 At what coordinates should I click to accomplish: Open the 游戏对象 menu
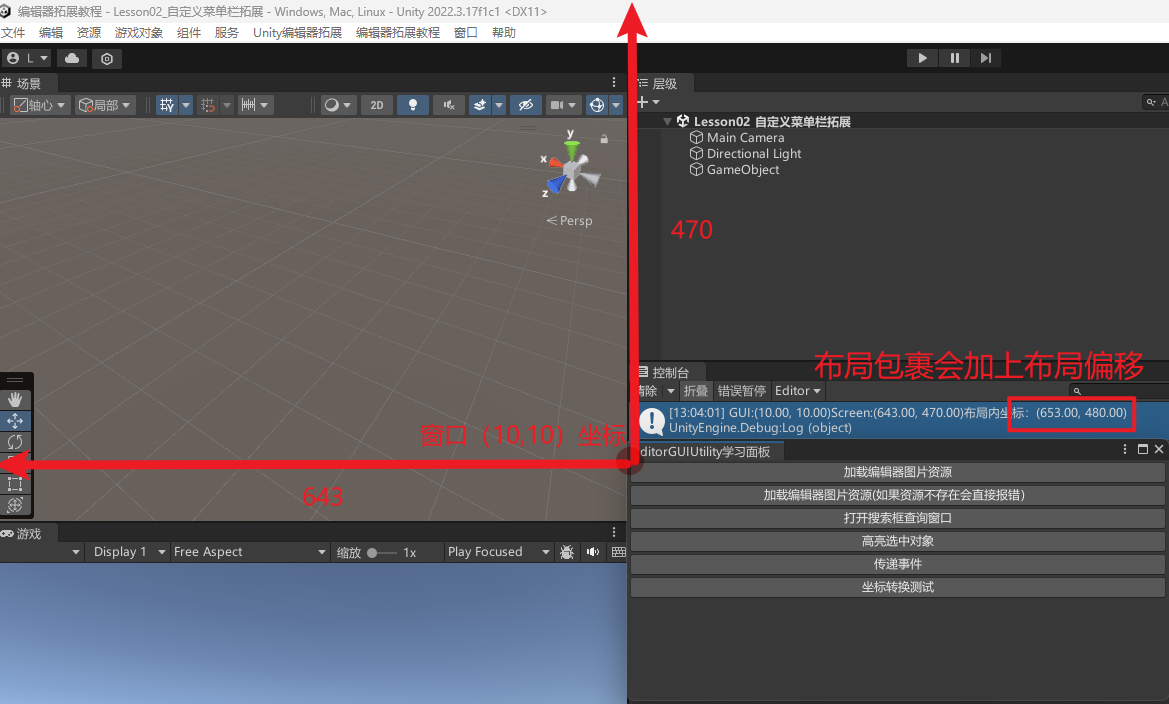(x=138, y=33)
